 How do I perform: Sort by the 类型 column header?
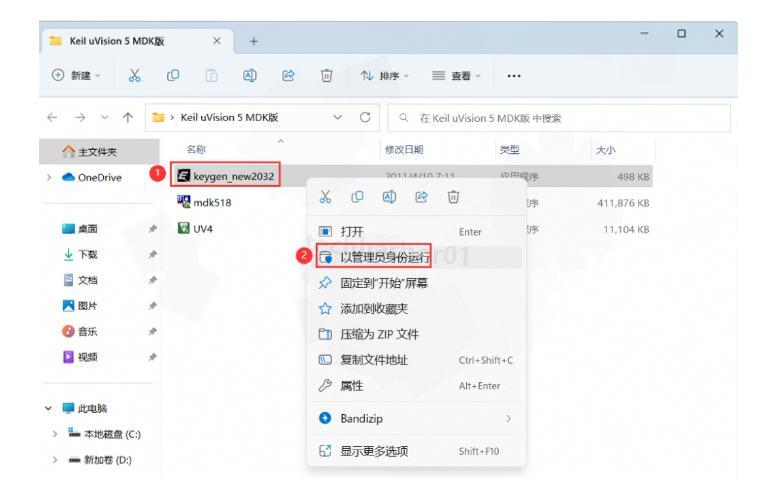coord(509,149)
